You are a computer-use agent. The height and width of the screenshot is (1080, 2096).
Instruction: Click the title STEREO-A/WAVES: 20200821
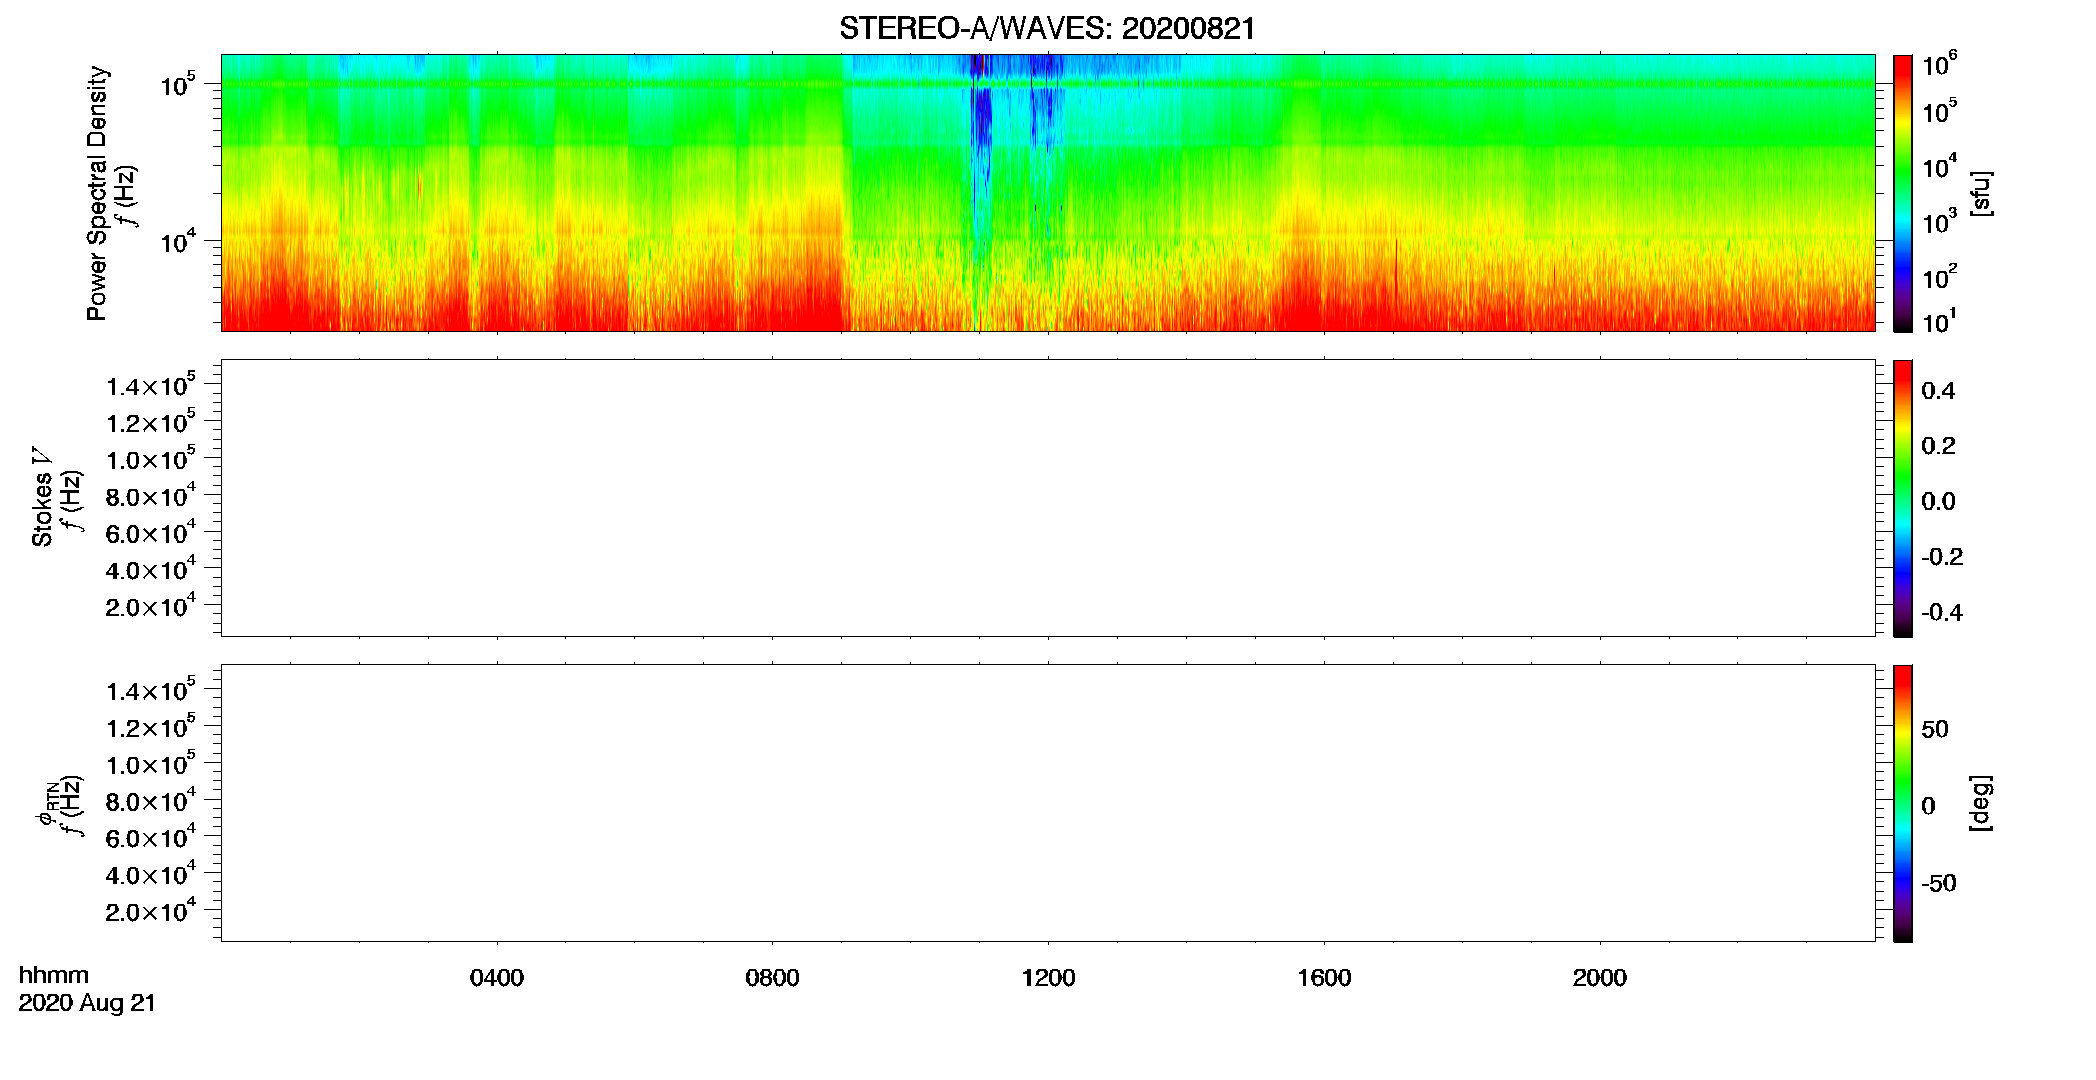click(1047, 29)
